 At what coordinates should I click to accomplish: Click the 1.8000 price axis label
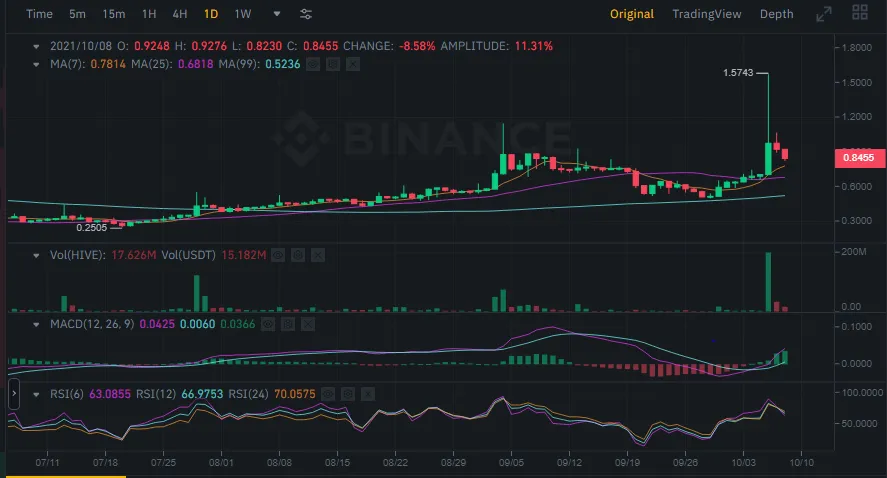click(856, 48)
